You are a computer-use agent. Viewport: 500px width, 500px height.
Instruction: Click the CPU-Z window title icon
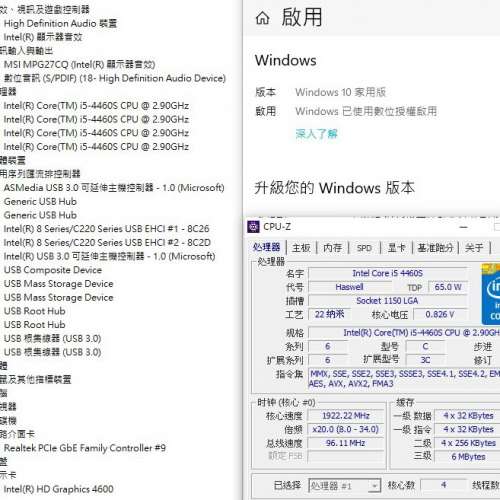253,227
